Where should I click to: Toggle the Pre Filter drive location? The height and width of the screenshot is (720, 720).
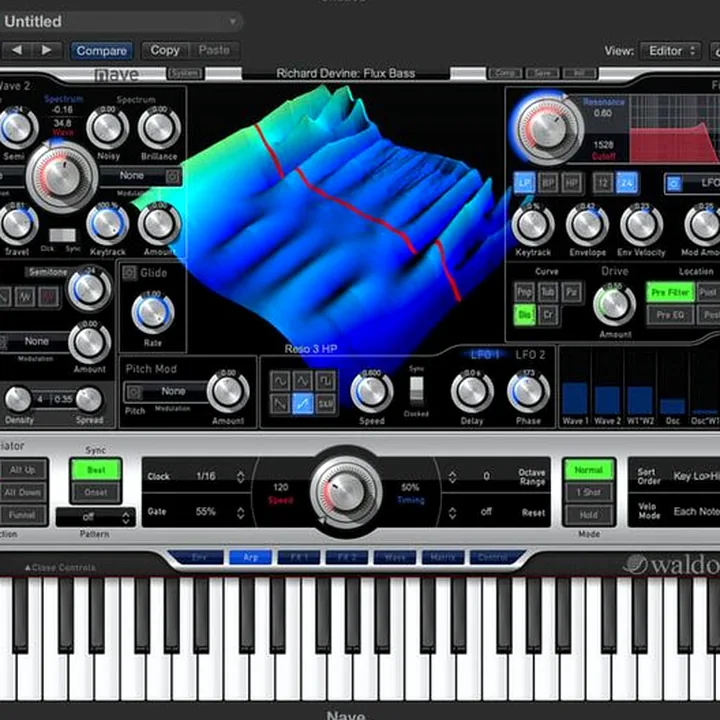point(670,292)
